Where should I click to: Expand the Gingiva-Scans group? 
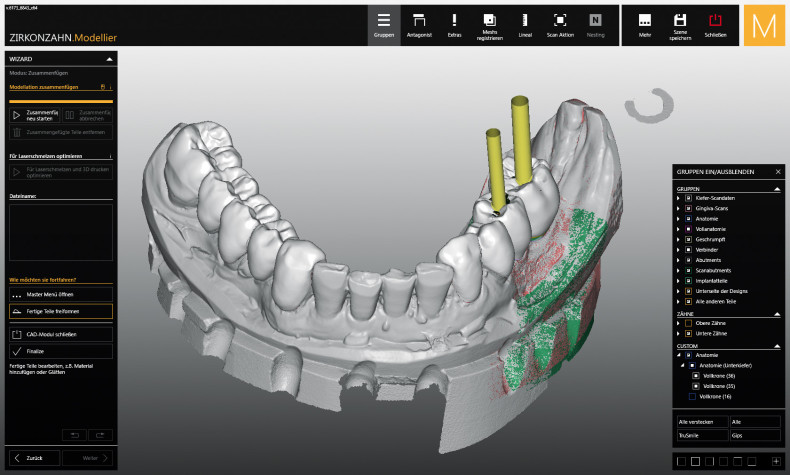click(x=678, y=209)
